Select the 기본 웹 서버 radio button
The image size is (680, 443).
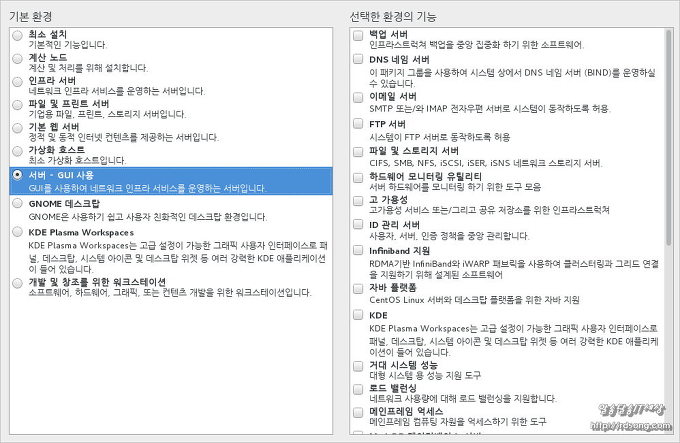point(18,127)
